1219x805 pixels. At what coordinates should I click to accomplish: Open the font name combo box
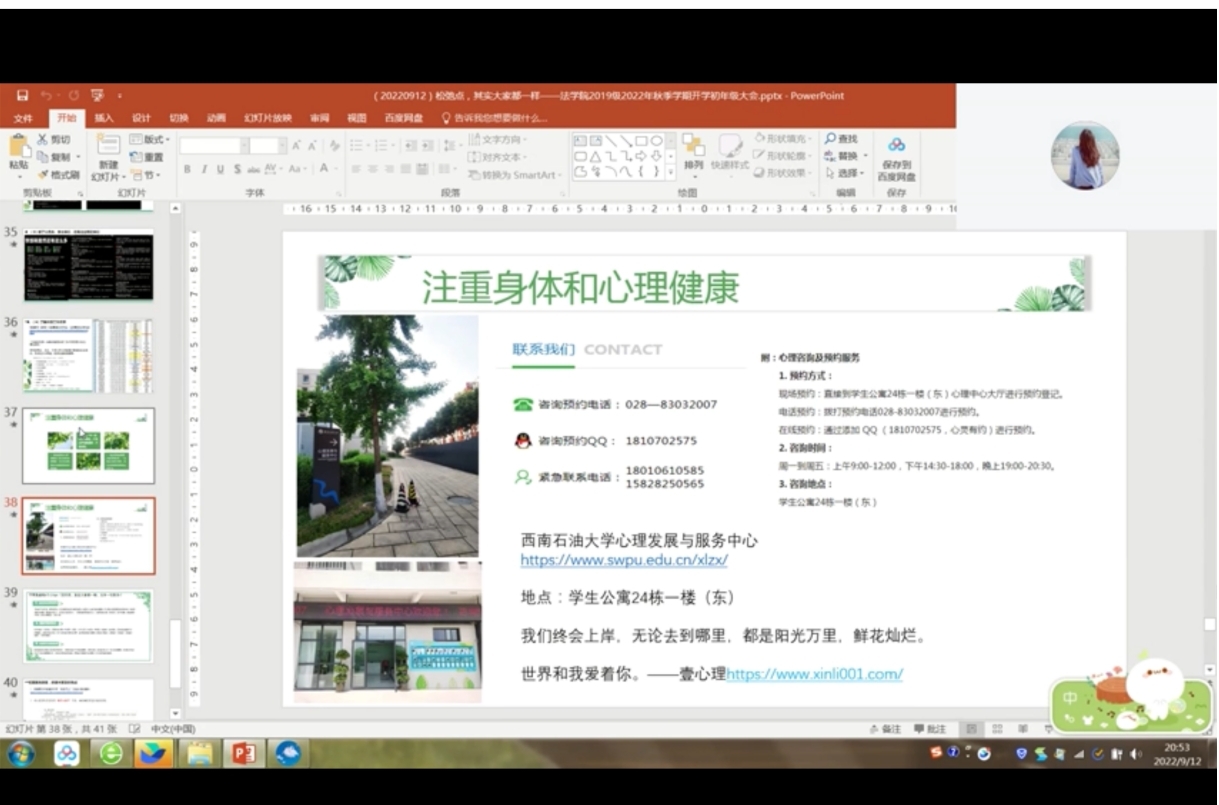pos(213,145)
